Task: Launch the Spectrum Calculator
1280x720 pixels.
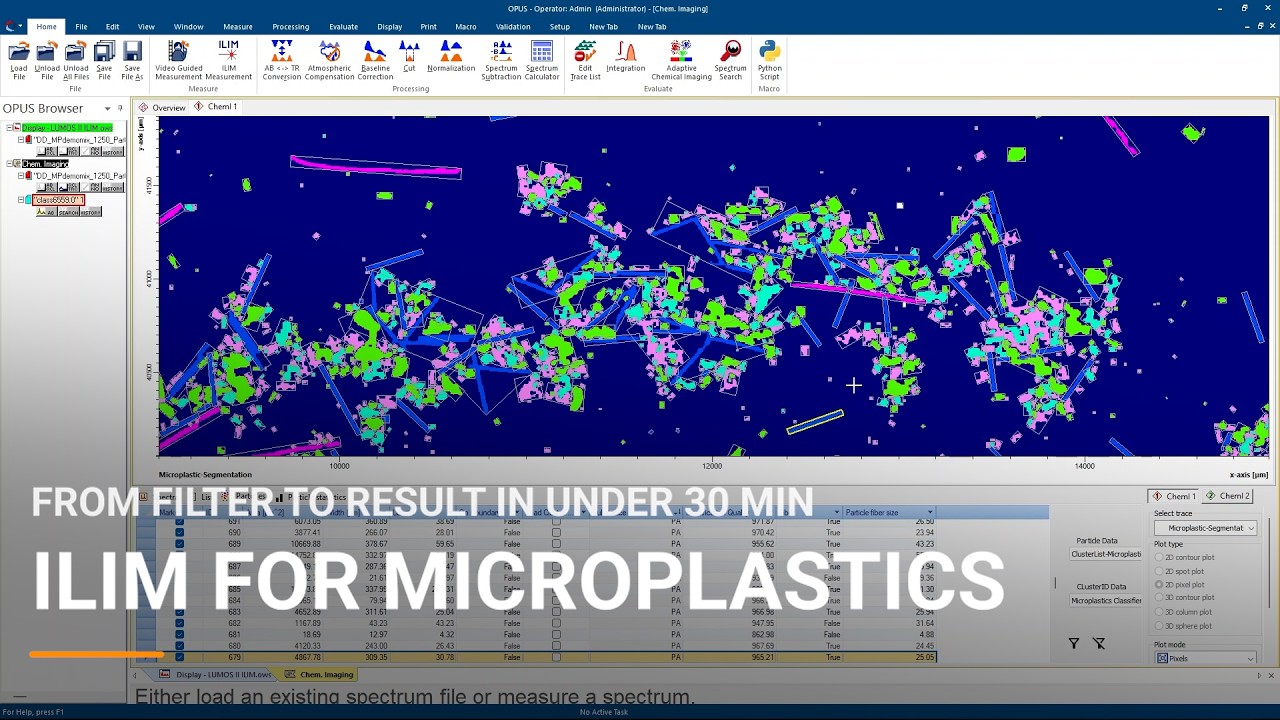Action: (x=542, y=61)
